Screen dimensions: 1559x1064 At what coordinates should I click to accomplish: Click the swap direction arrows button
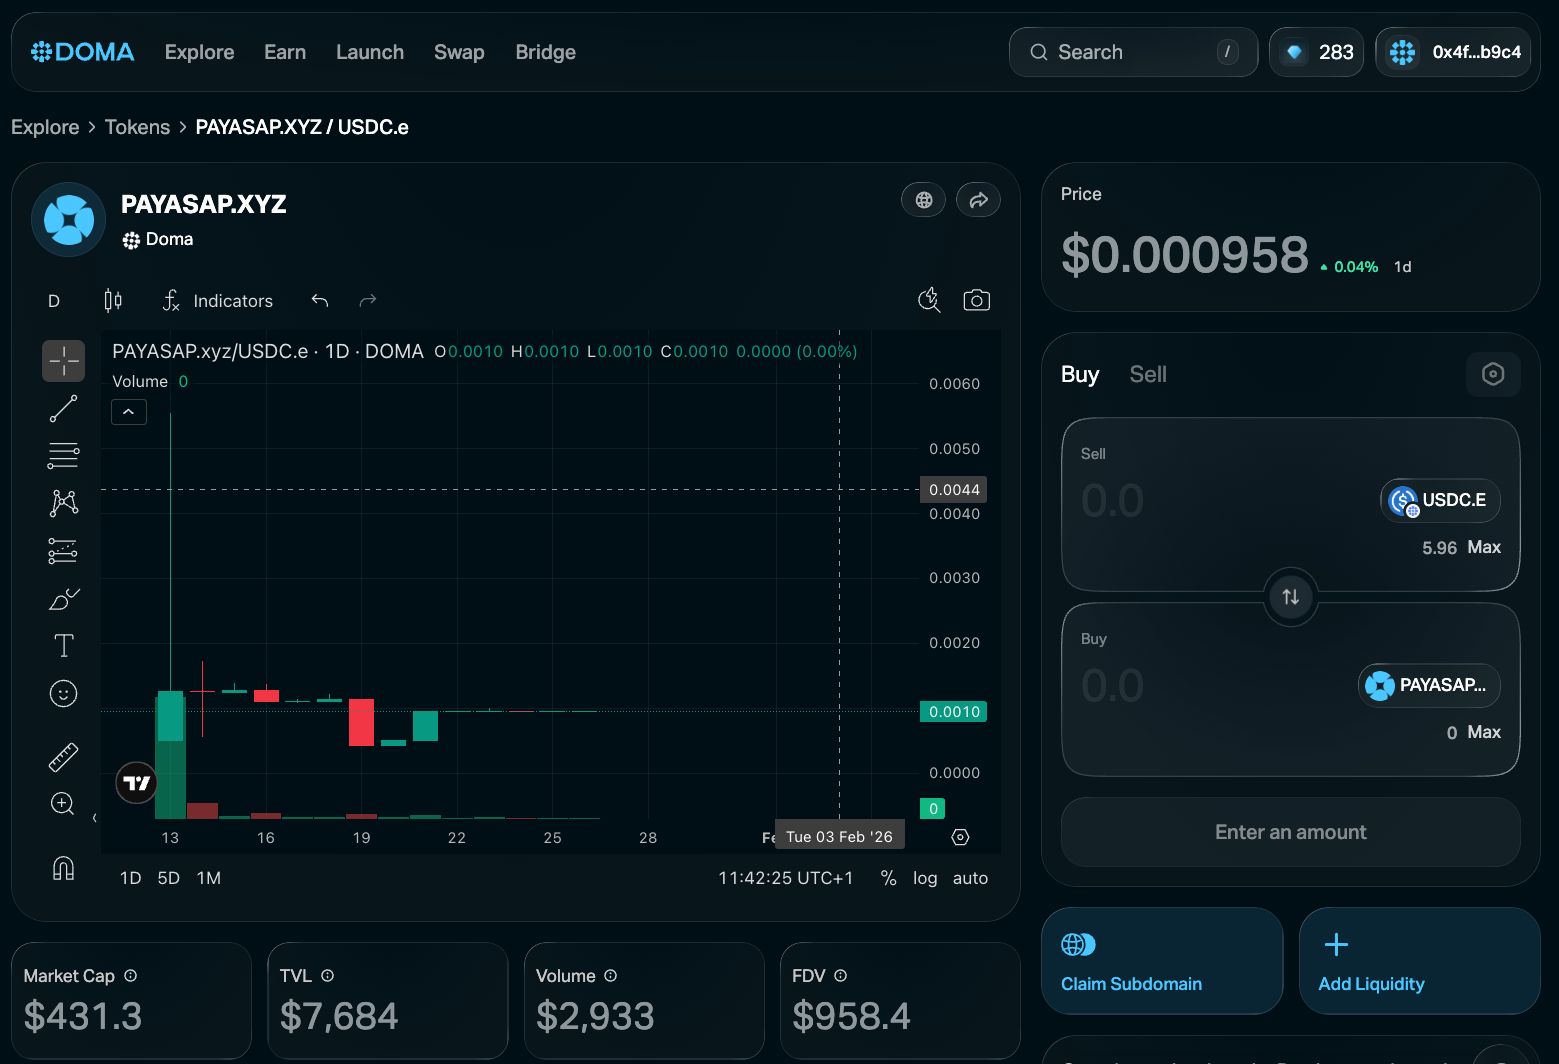1290,597
